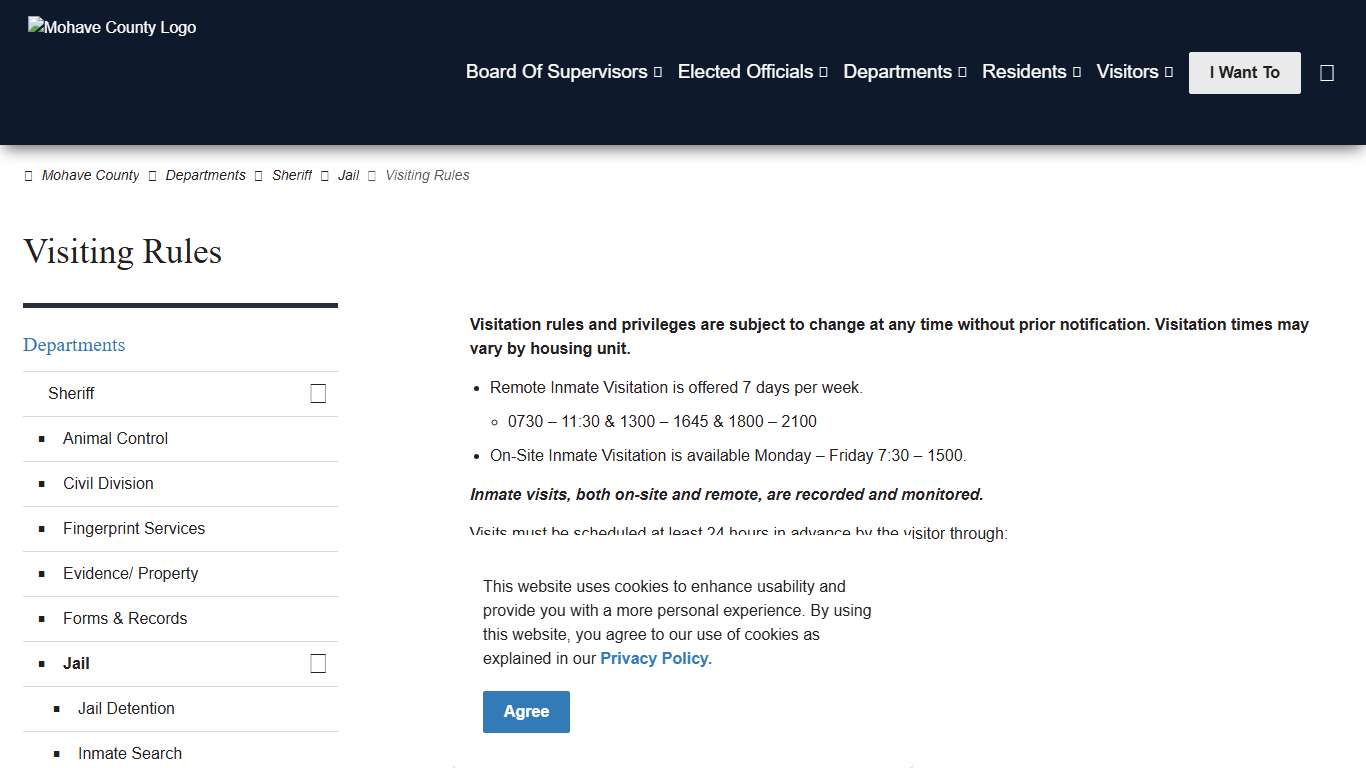Open Inmate Search sidebar link
1366x768 pixels.
click(130, 753)
